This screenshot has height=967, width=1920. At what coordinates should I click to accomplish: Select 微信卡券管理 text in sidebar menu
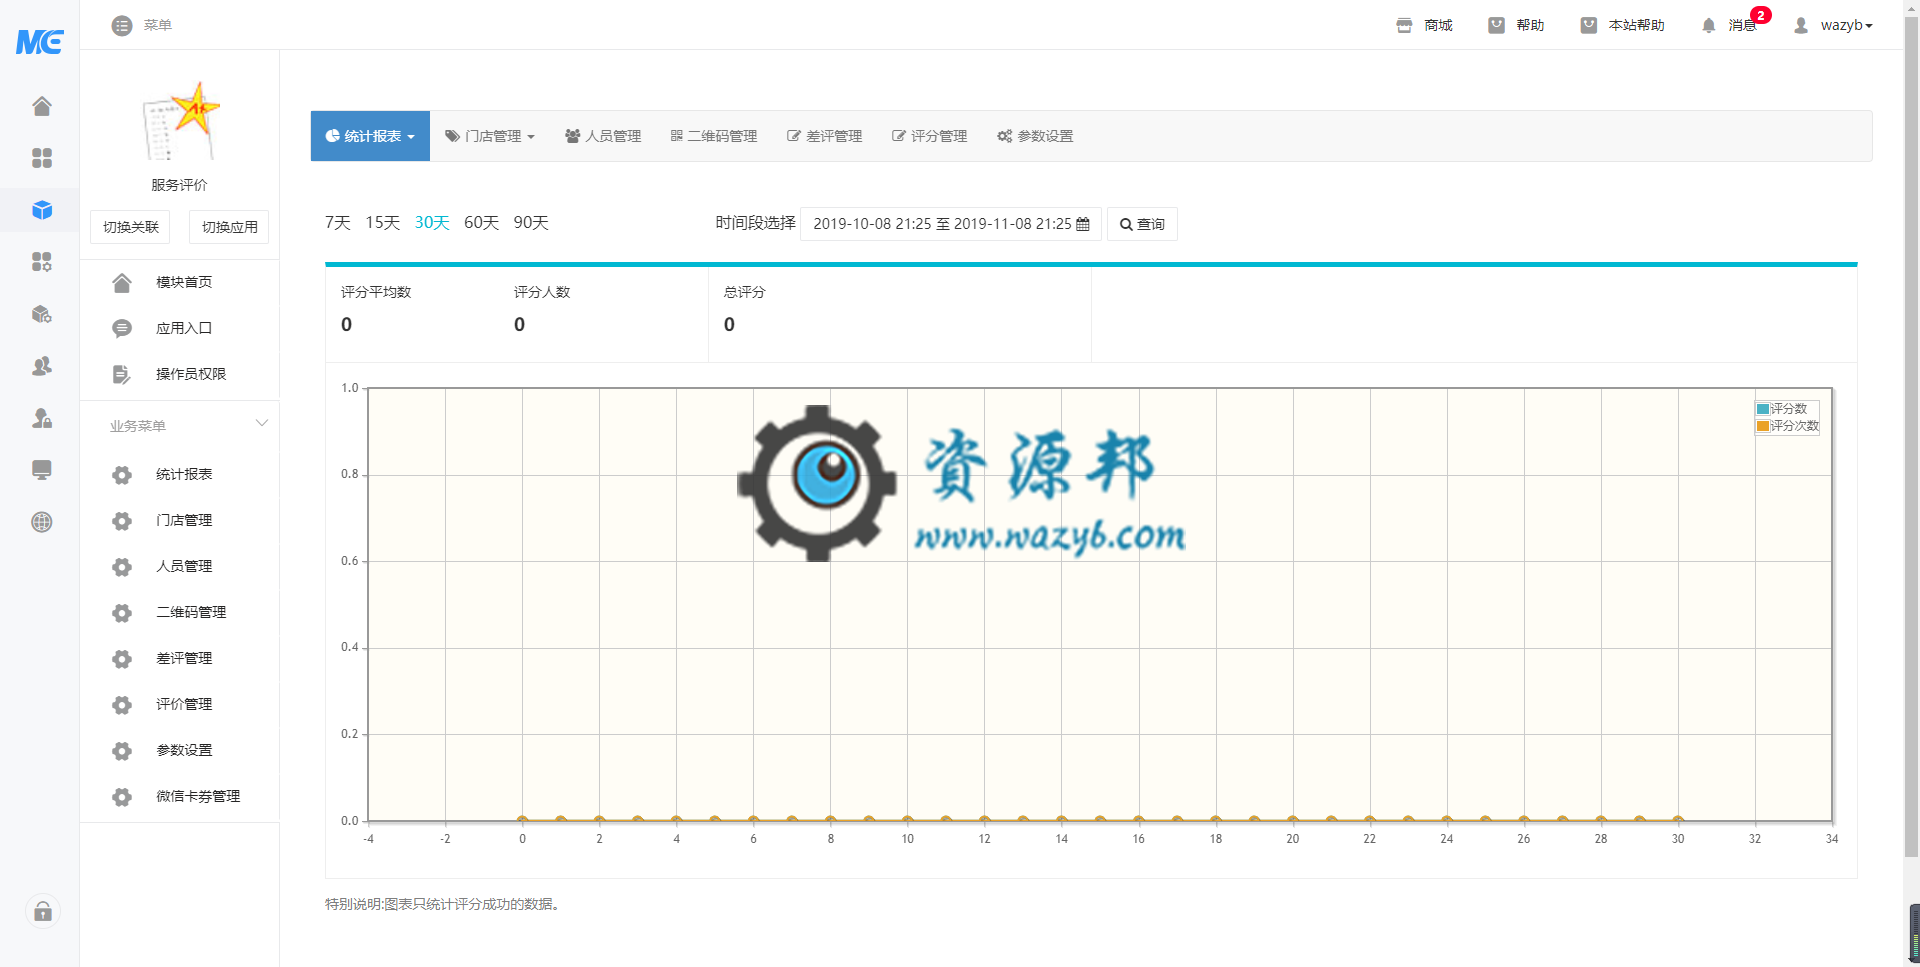(198, 796)
